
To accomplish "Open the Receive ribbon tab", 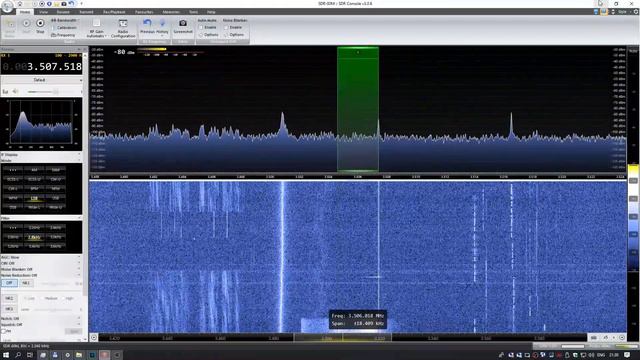I will 63,12.
